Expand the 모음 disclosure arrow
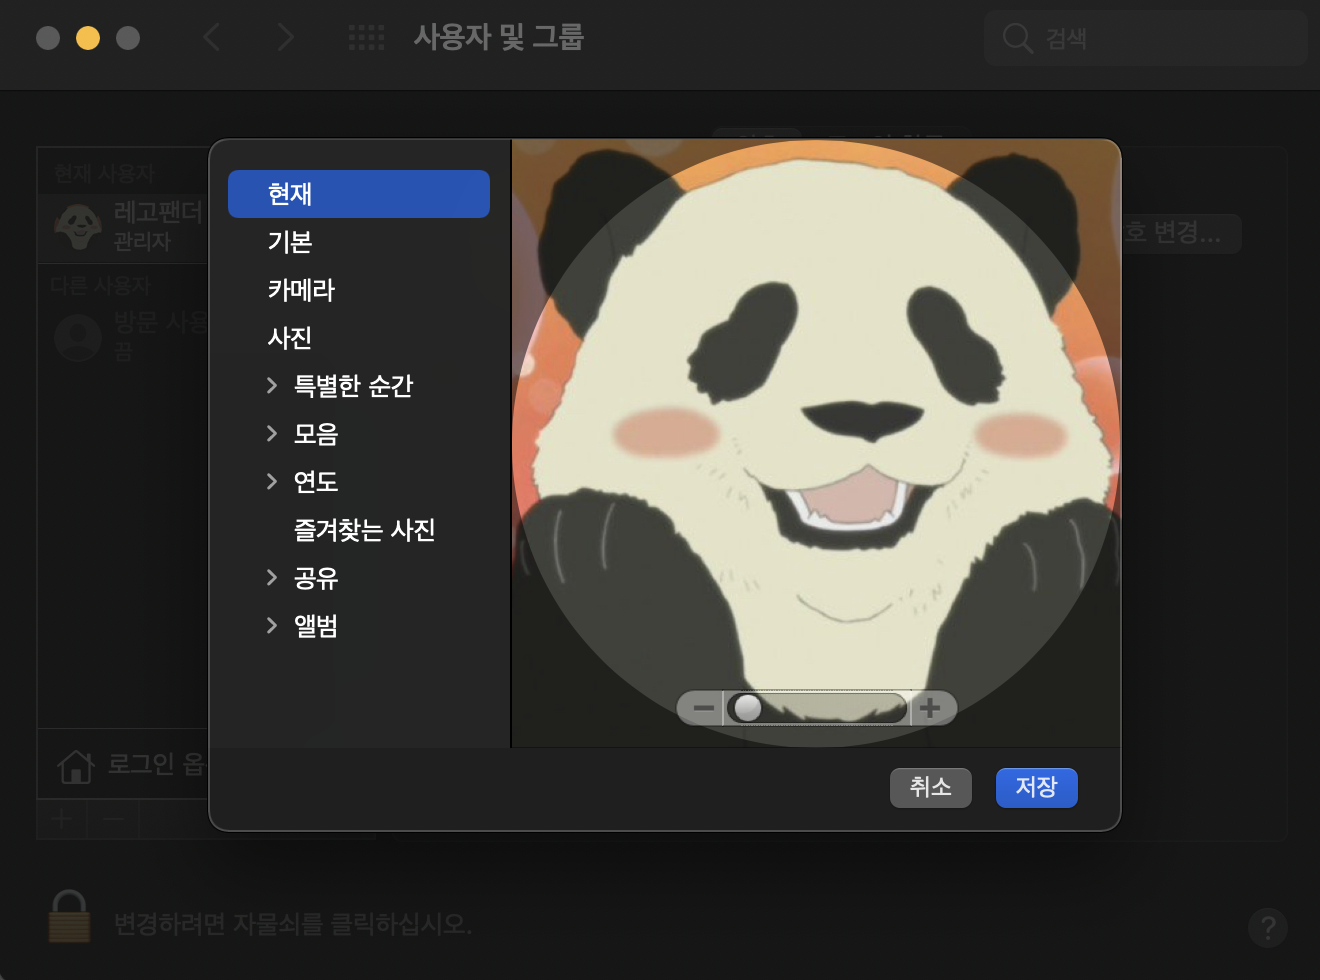This screenshot has height=980, width=1320. pos(272,433)
